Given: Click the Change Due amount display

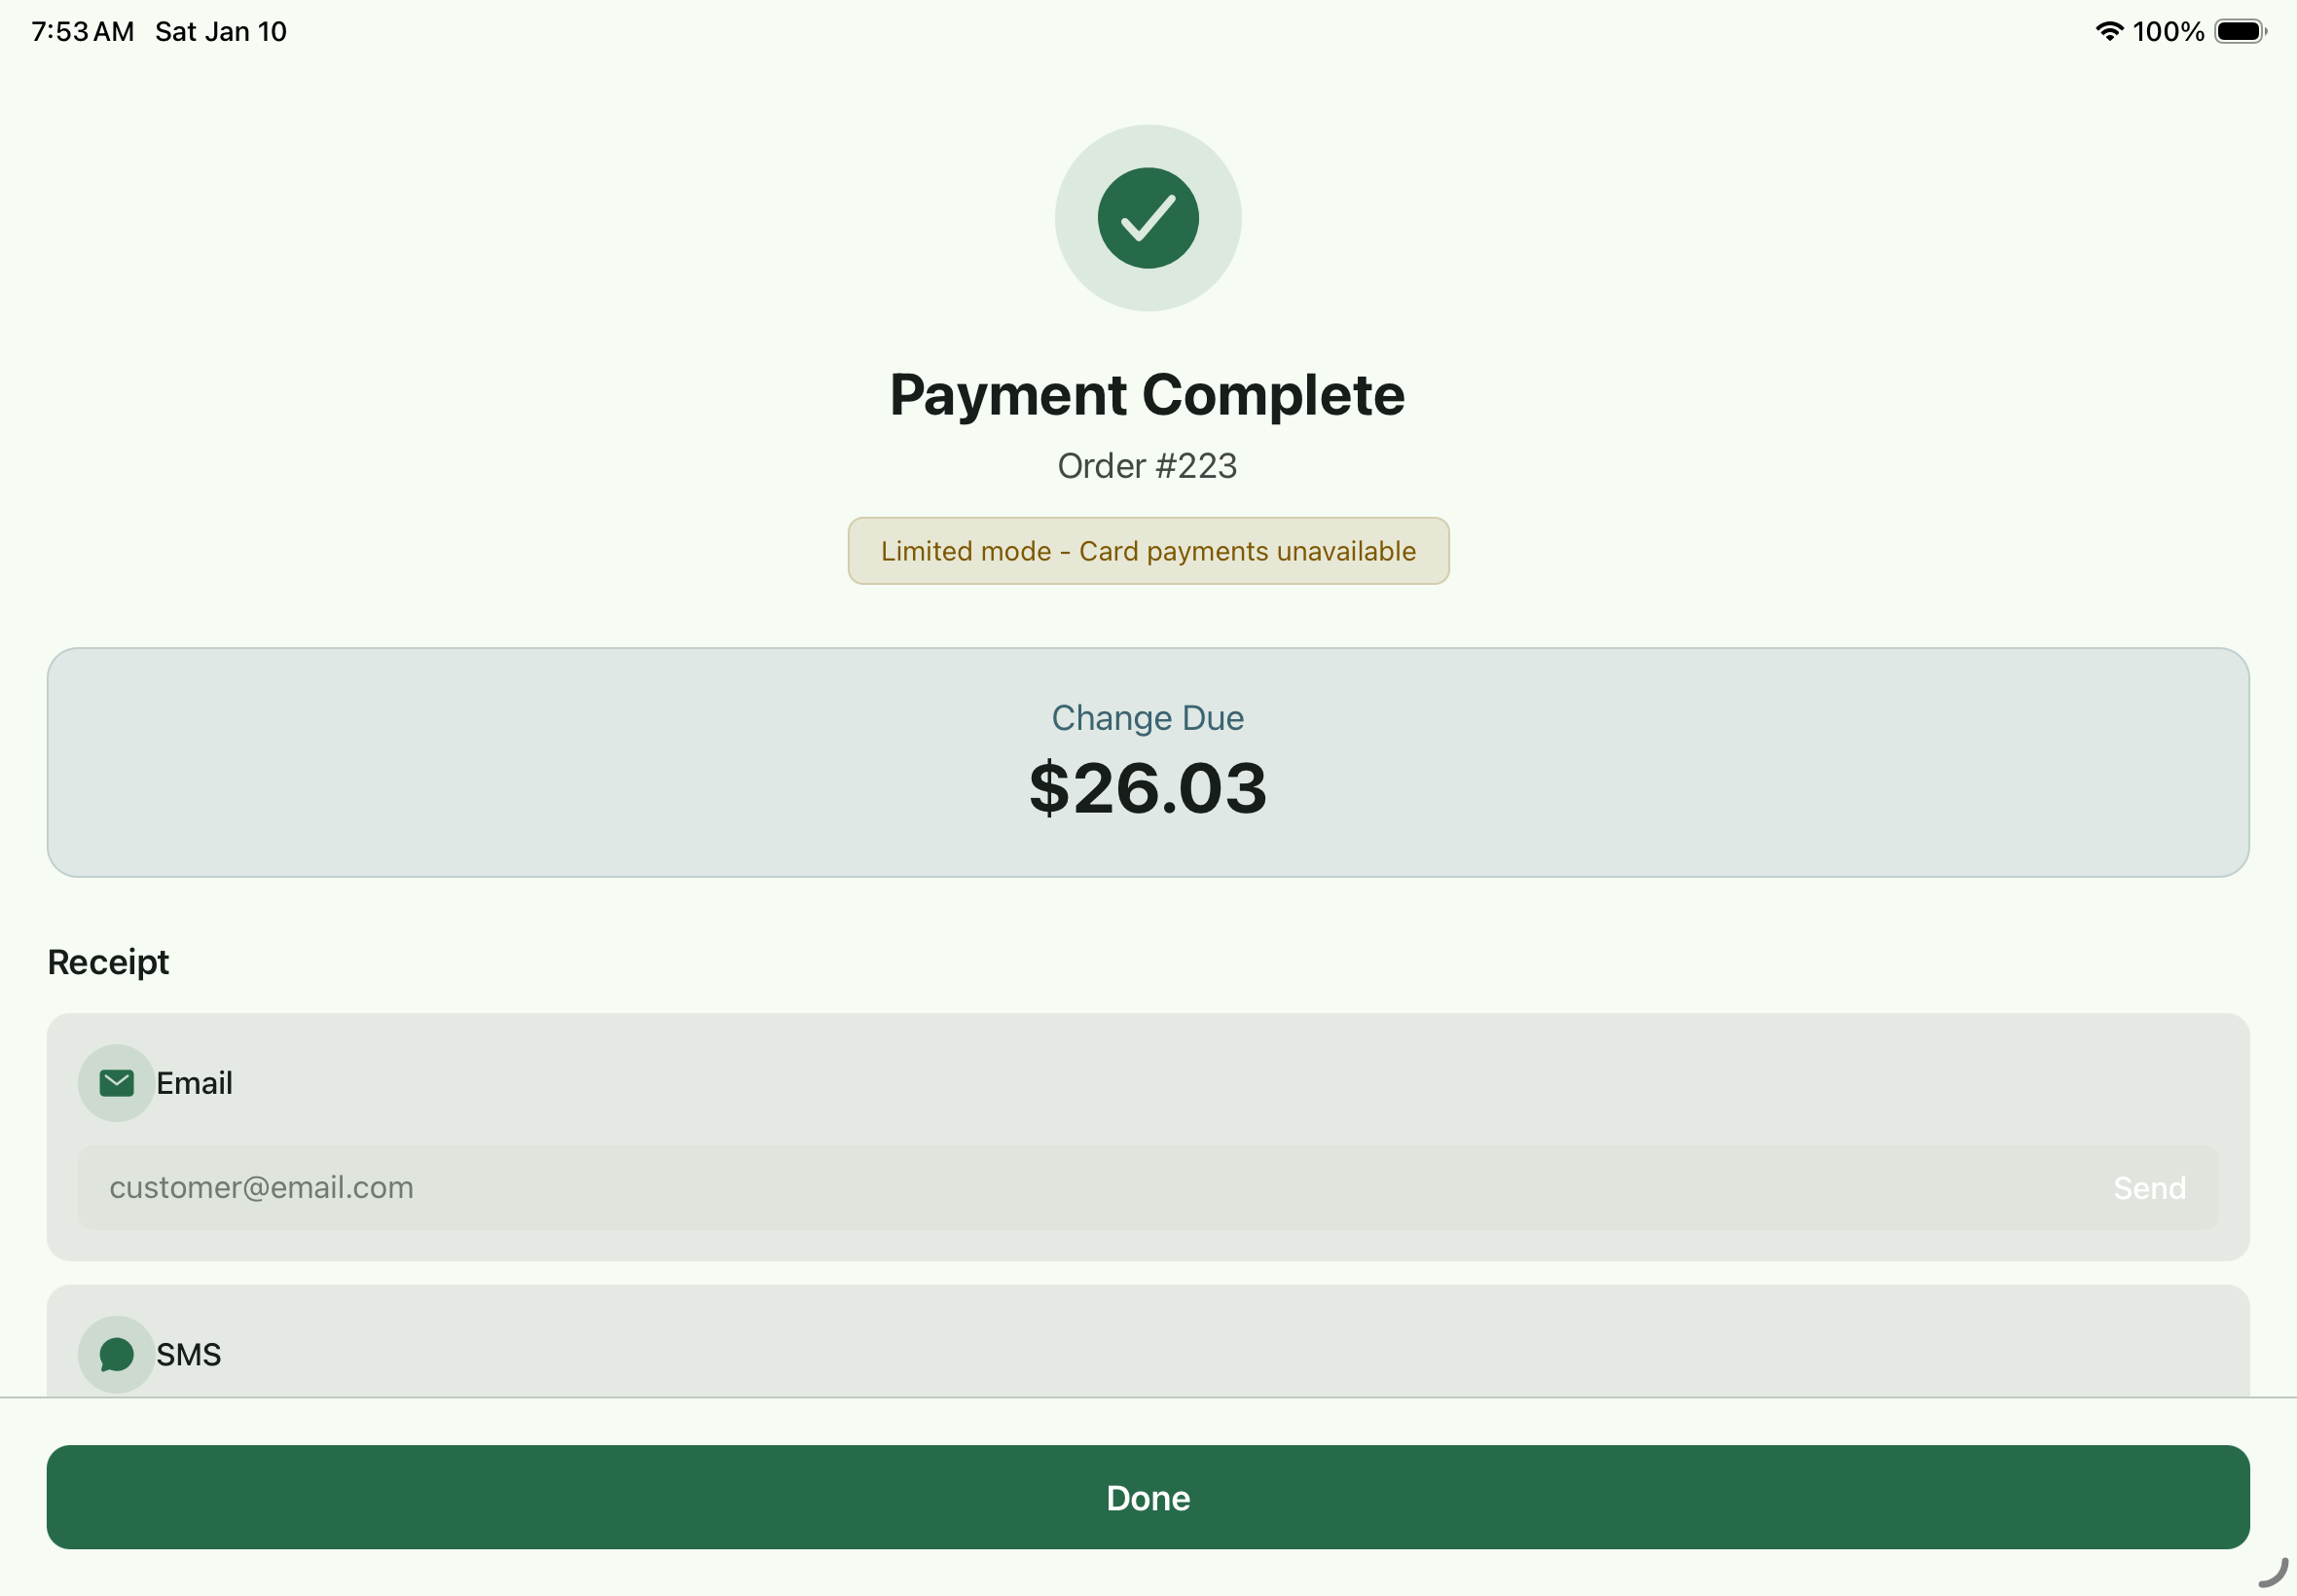Looking at the screenshot, I should point(1147,789).
